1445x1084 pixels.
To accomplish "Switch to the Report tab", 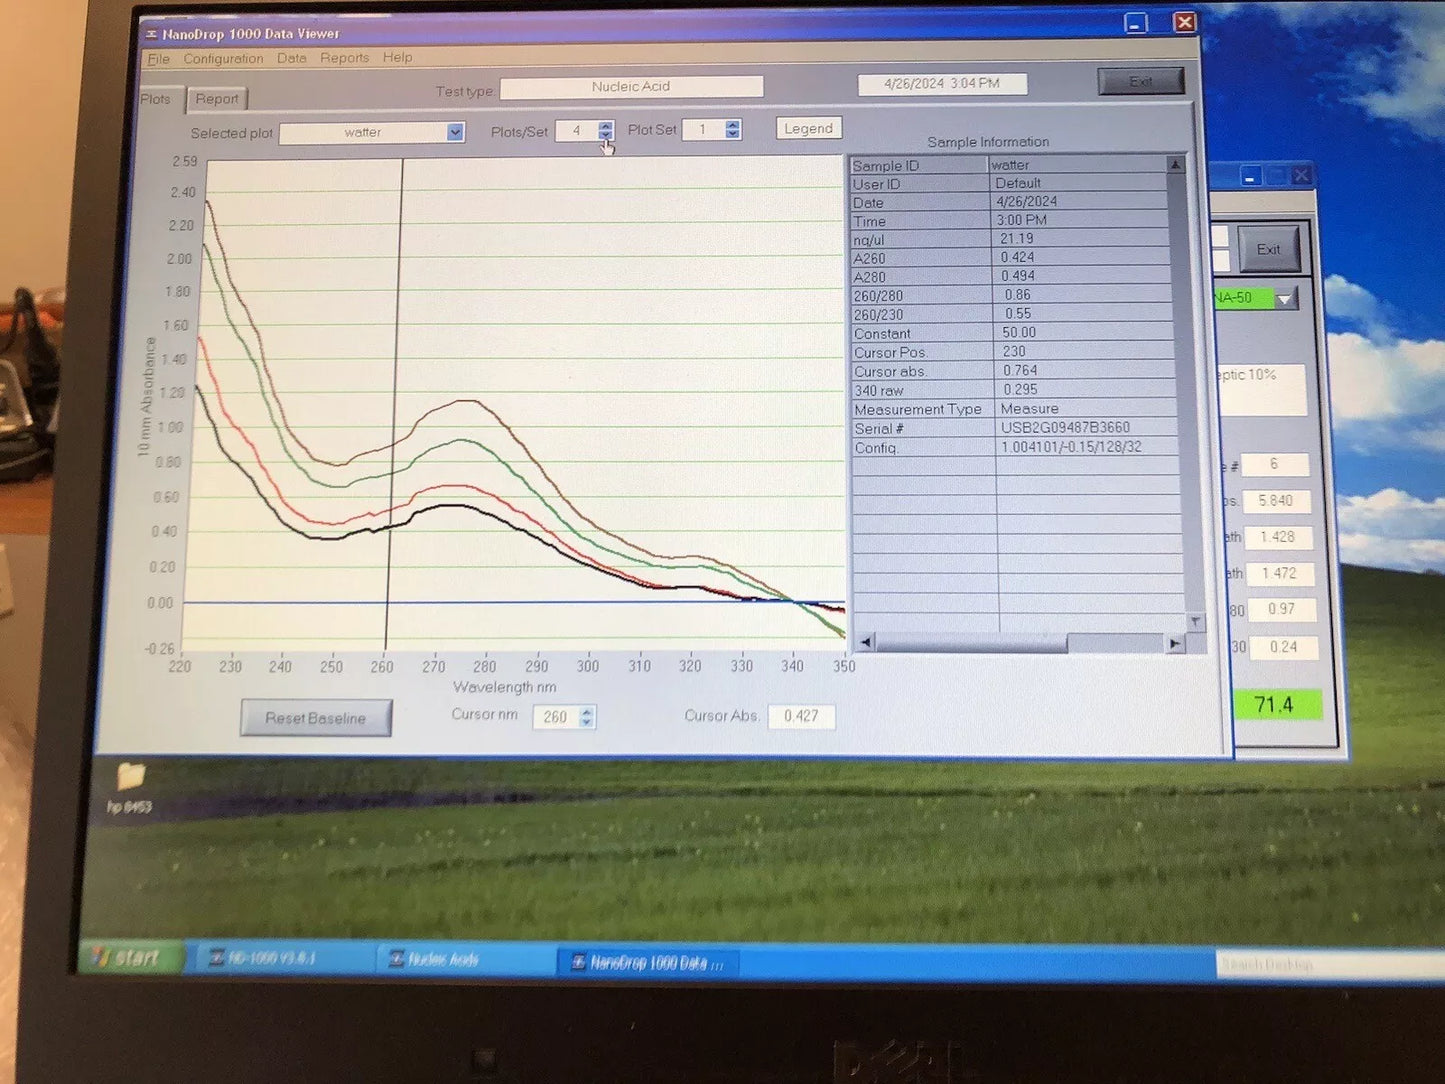I will pyautogui.click(x=217, y=98).
